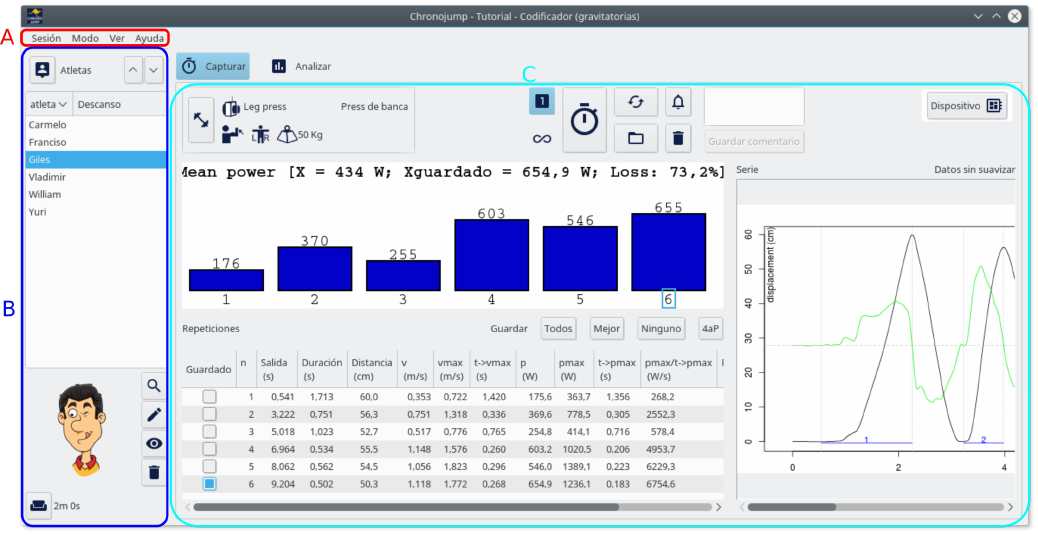Screen dimensions: 1038x535
Task: Click the trash icon beside the folder
Action: 678,138
